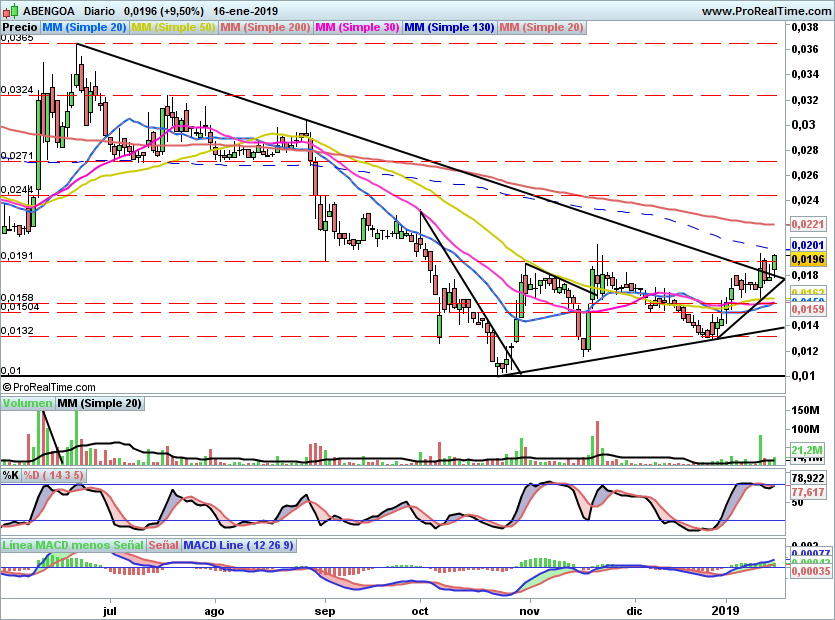
Task: Click the 0,0191 horizontal level label
Action: tap(17, 256)
